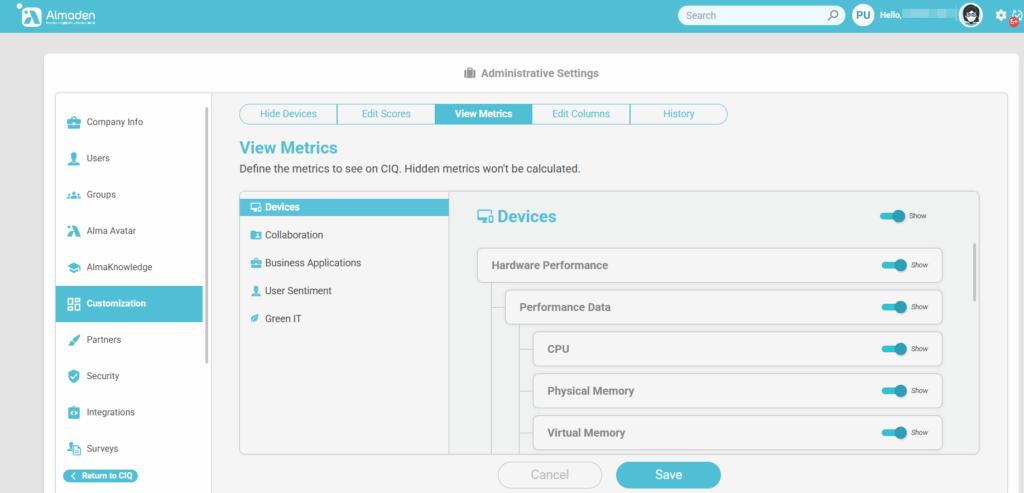Click the metrics list vertical scrollbar

pyautogui.click(x=974, y=272)
